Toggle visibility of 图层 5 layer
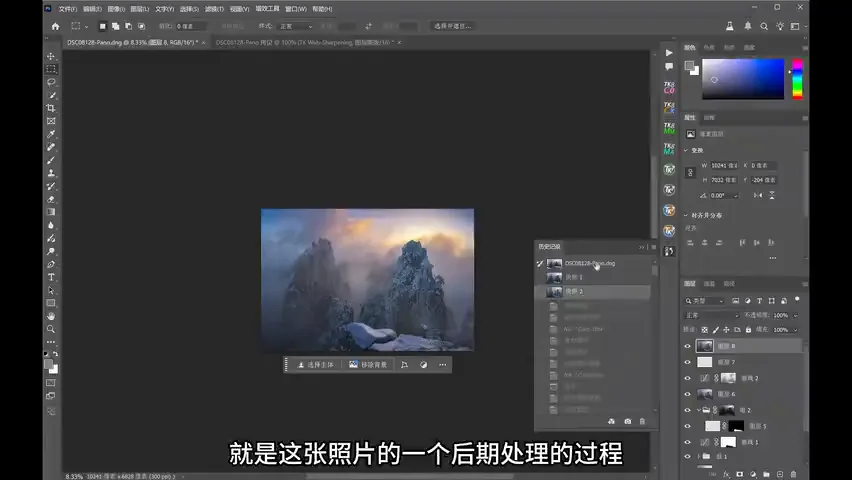This screenshot has width=852, height=480. [687, 426]
